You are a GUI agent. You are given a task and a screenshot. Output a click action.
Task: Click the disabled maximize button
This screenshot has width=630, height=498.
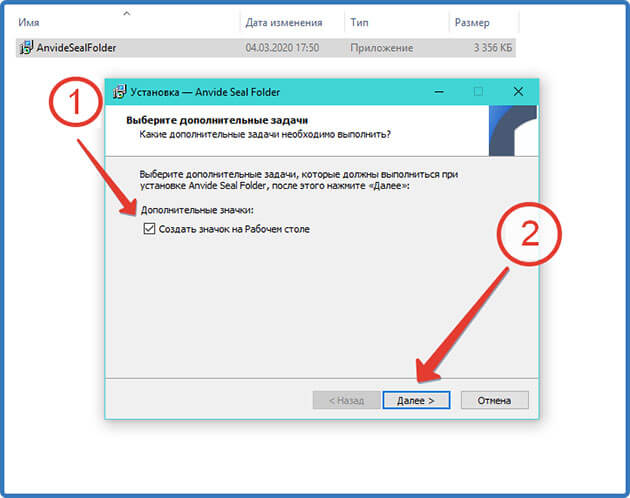(478, 92)
